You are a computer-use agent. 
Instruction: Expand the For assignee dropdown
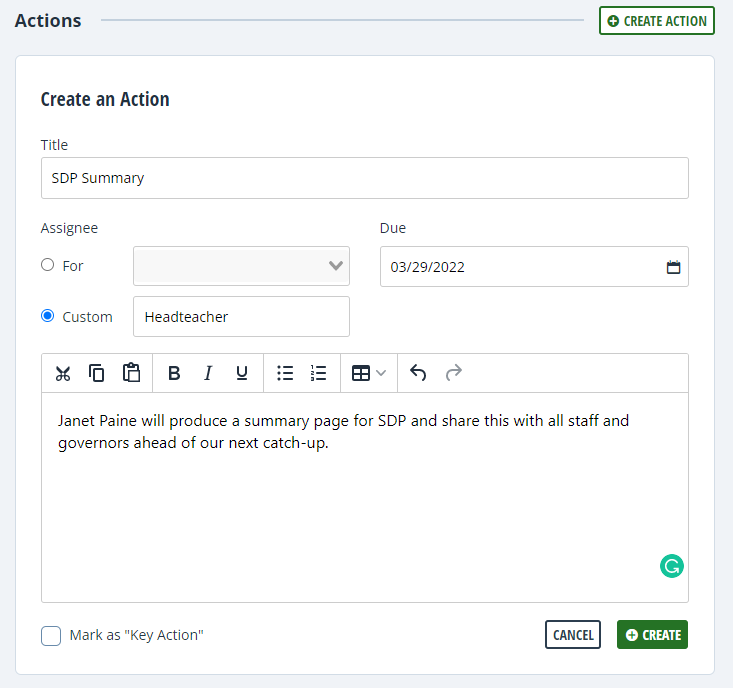point(241,266)
